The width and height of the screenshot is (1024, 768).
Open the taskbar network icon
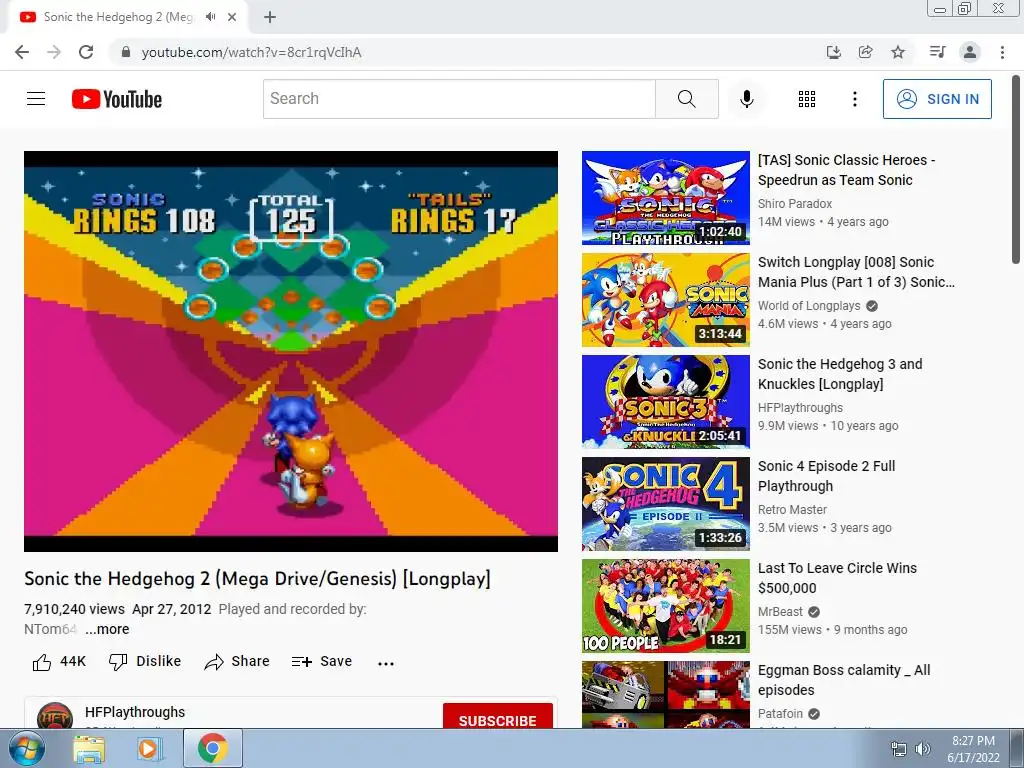coord(899,749)
